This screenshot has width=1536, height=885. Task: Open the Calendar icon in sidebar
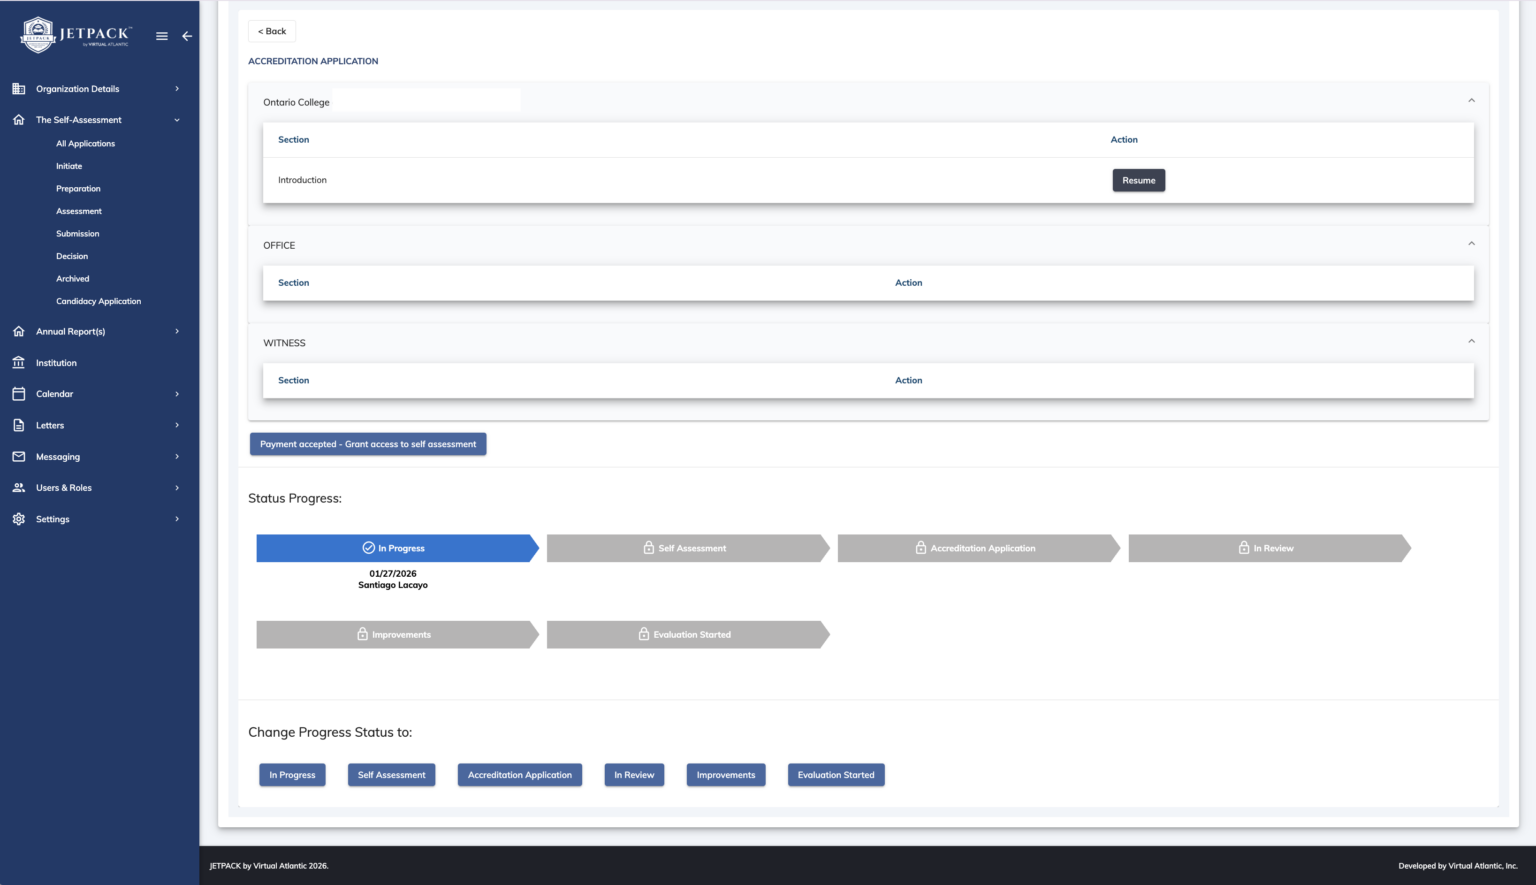[18, 394]
